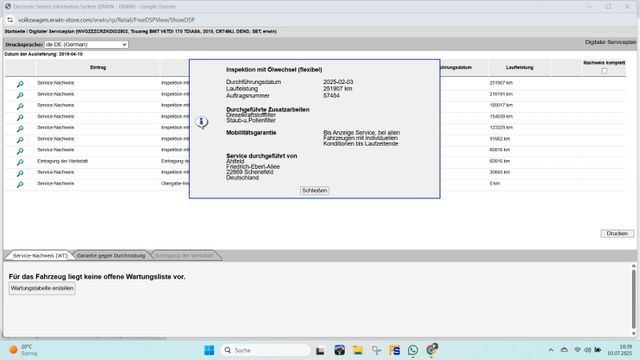View details of Eintragung der Werkstatt row
The image size is (640, 360).
[x=20, y=162]
